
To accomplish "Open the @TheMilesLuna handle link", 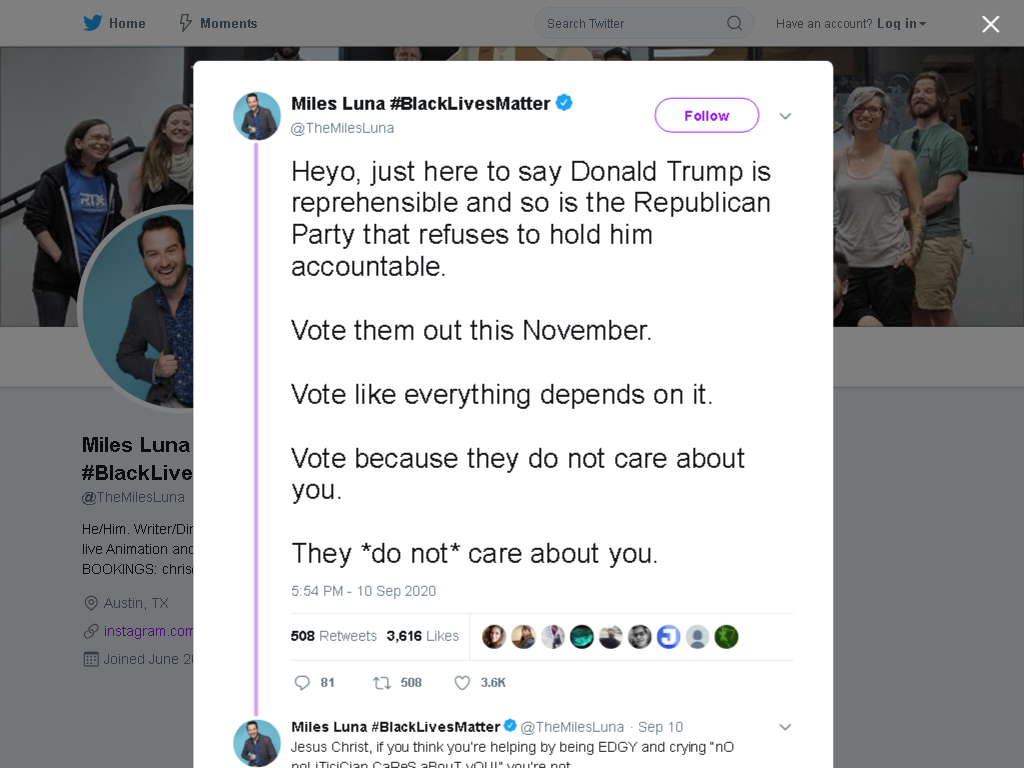I will click(342, 128).
